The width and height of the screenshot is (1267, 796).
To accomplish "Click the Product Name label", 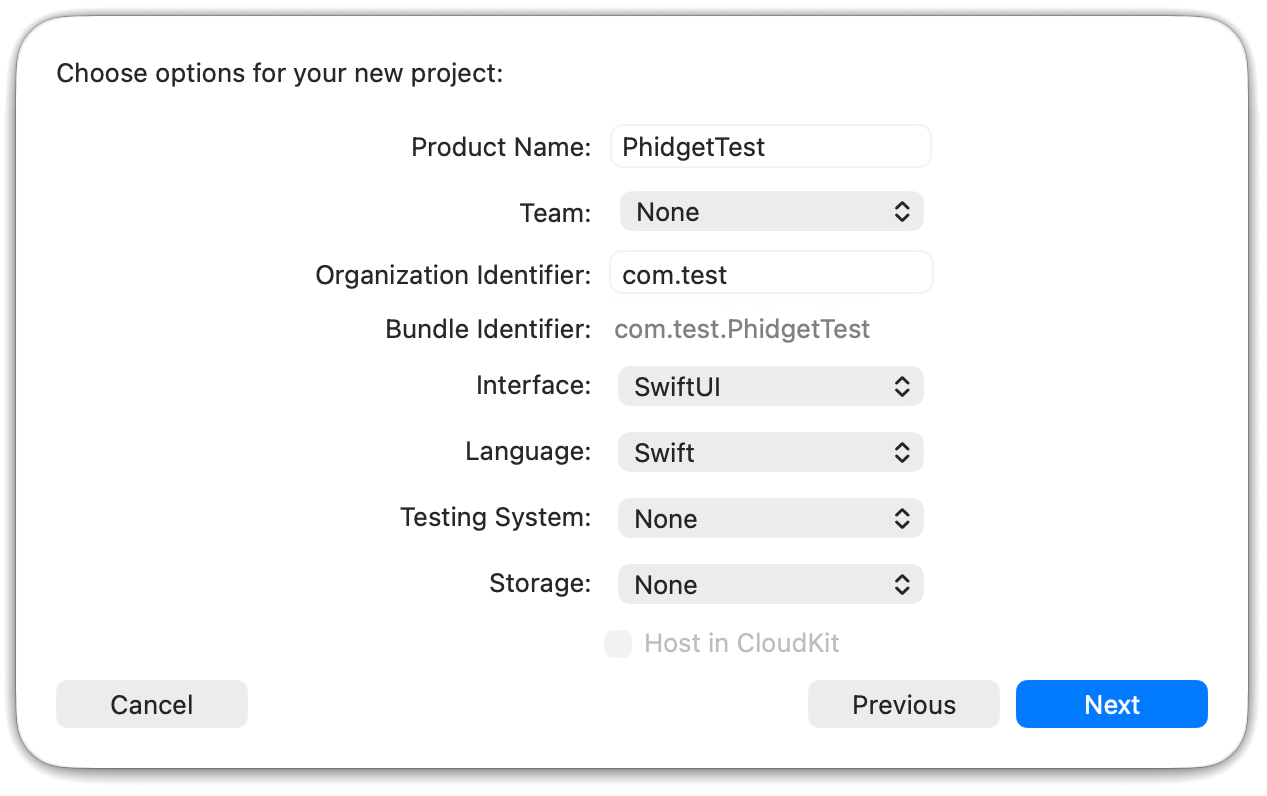I will [501, 147].
